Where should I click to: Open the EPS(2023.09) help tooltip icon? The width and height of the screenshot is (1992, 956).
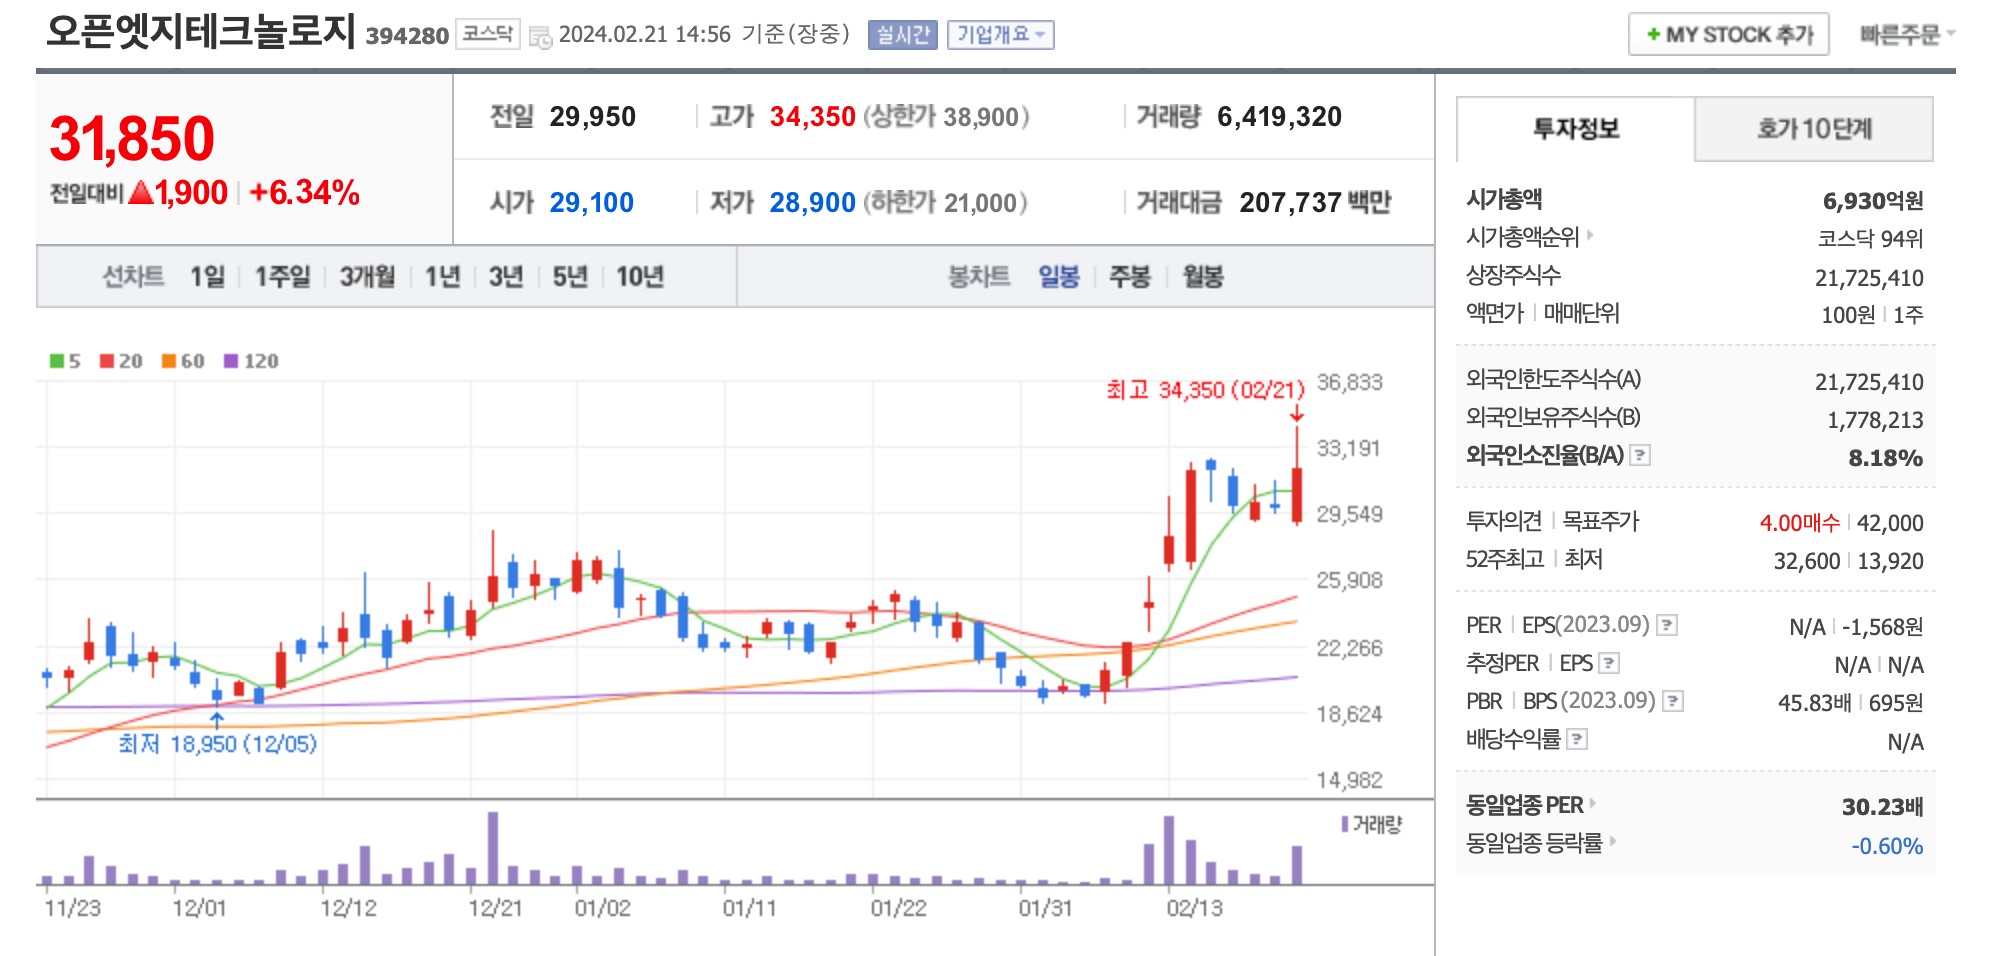click(x=1667, y=625)
